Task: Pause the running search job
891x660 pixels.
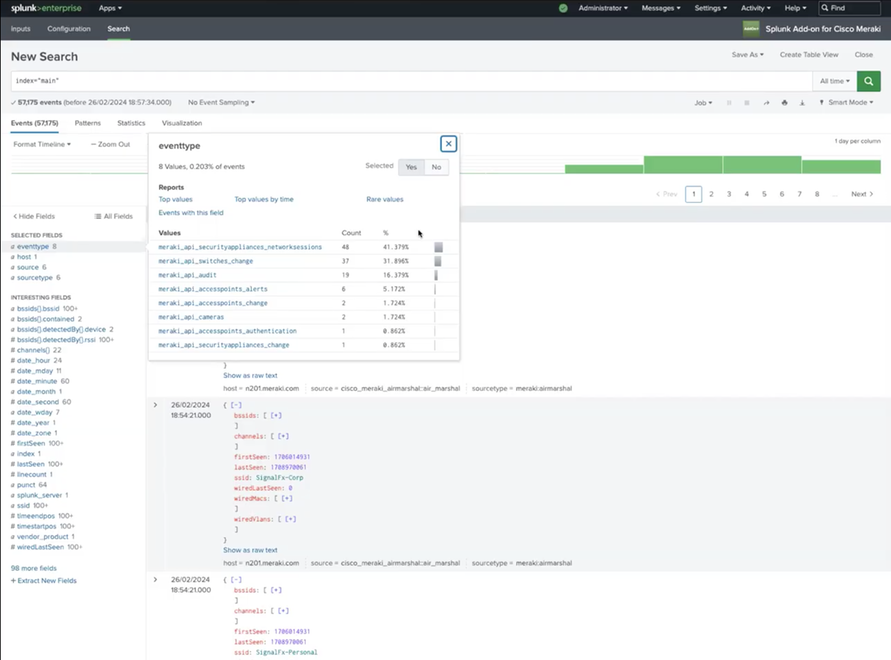Action: tap(729, 102)
